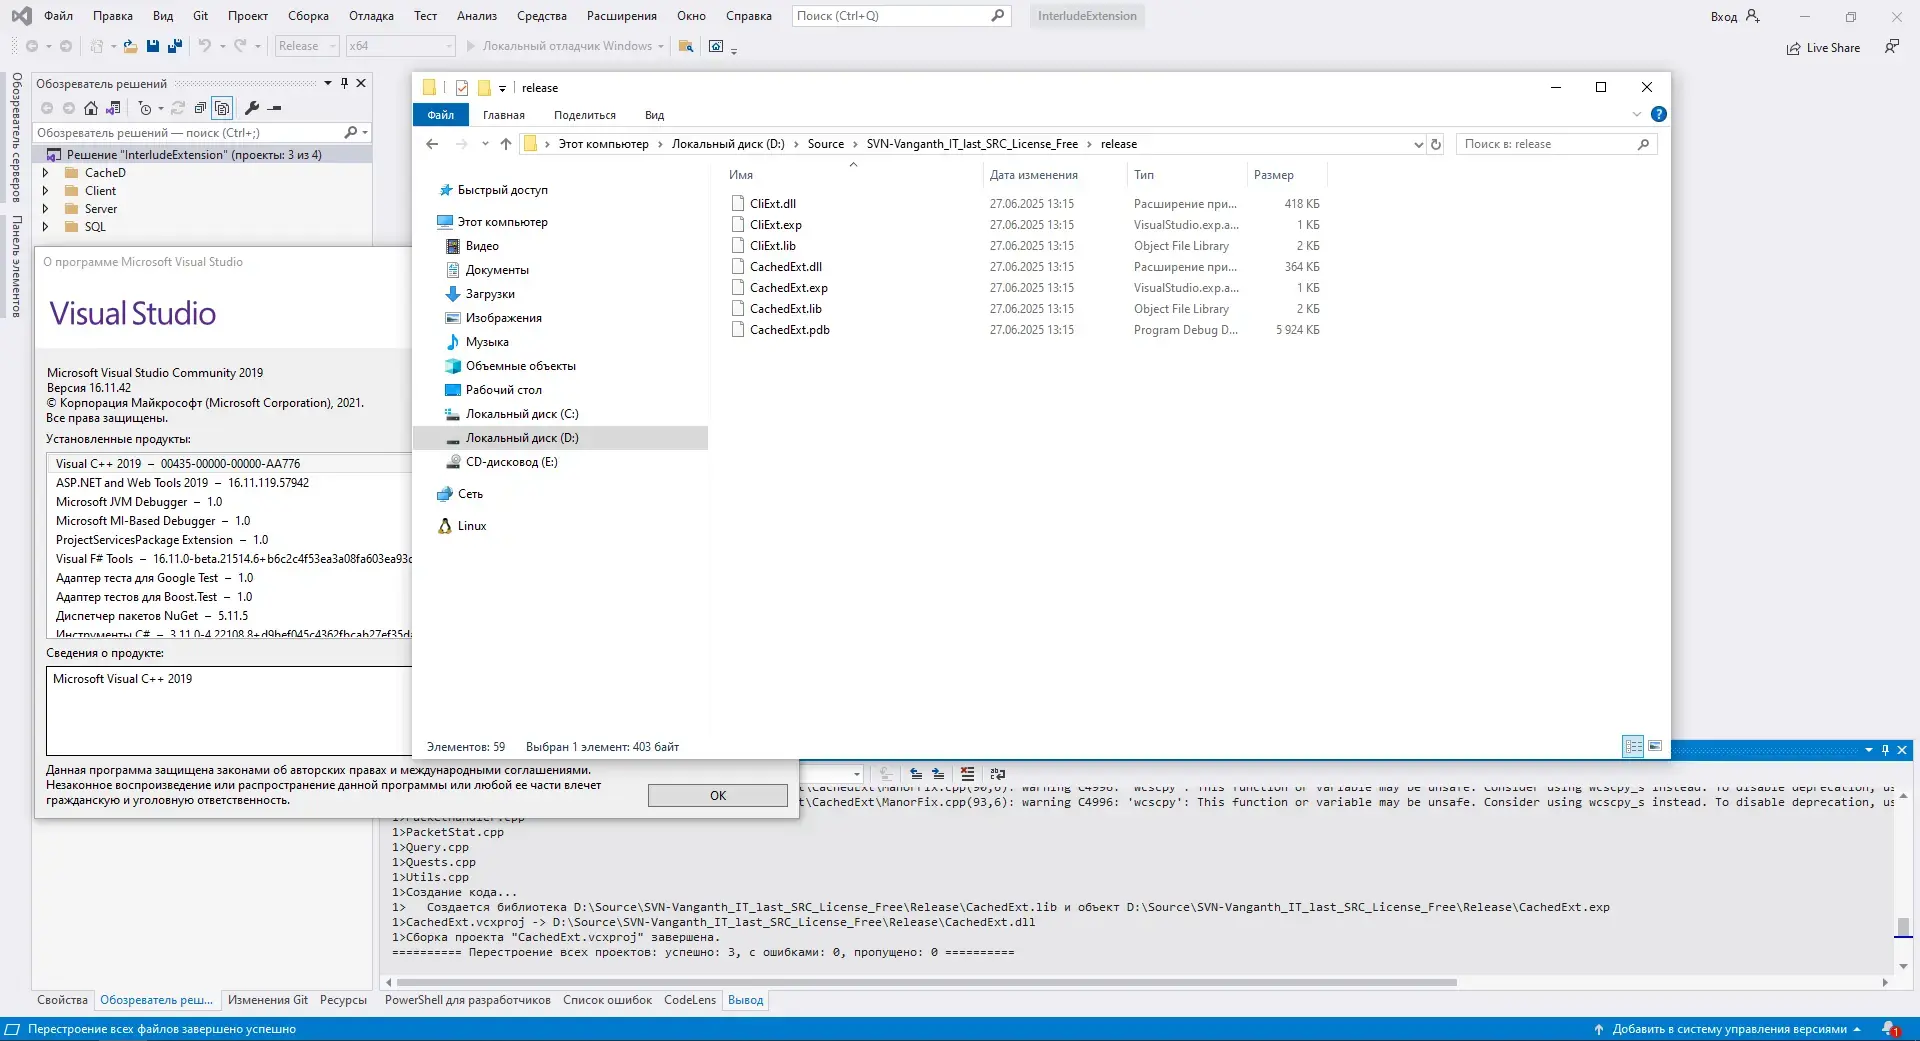Click notifications icon in status bar
The height and width of the screenshot is (1041, 1920).
point(1890,1029)
